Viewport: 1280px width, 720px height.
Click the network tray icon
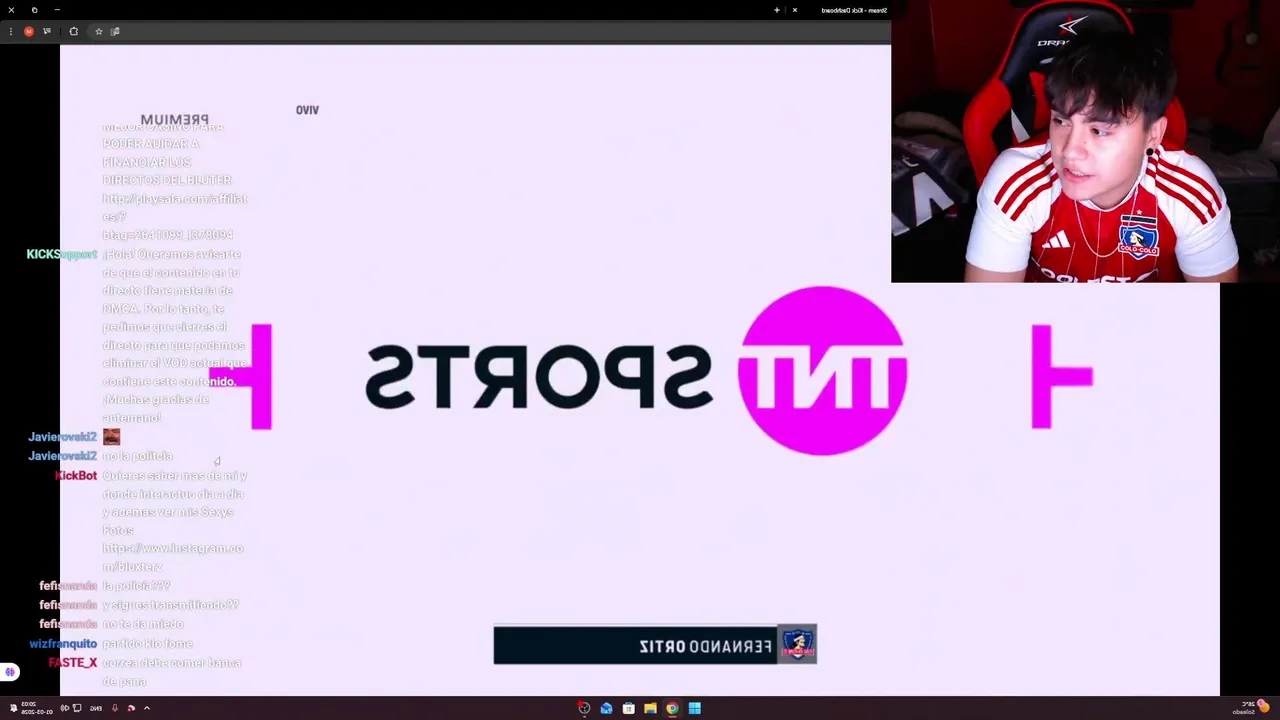[x=77, y=708]
